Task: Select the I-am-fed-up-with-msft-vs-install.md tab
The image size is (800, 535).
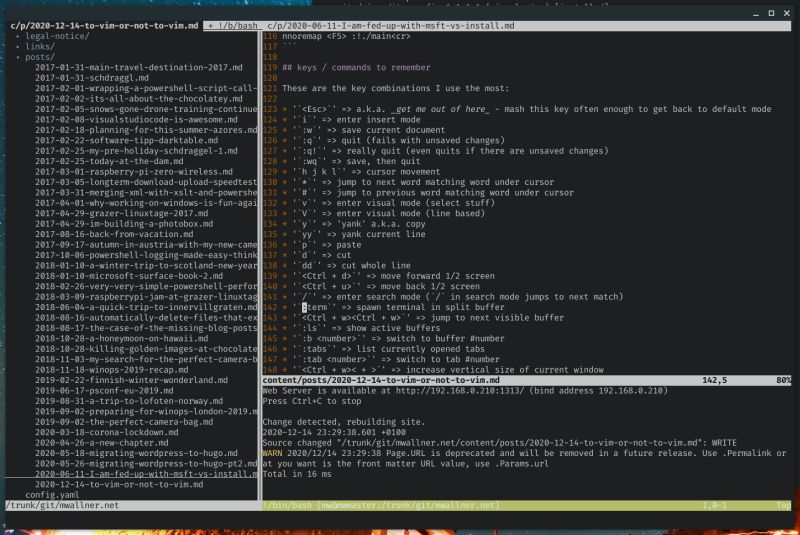Action: click(390, 26)
